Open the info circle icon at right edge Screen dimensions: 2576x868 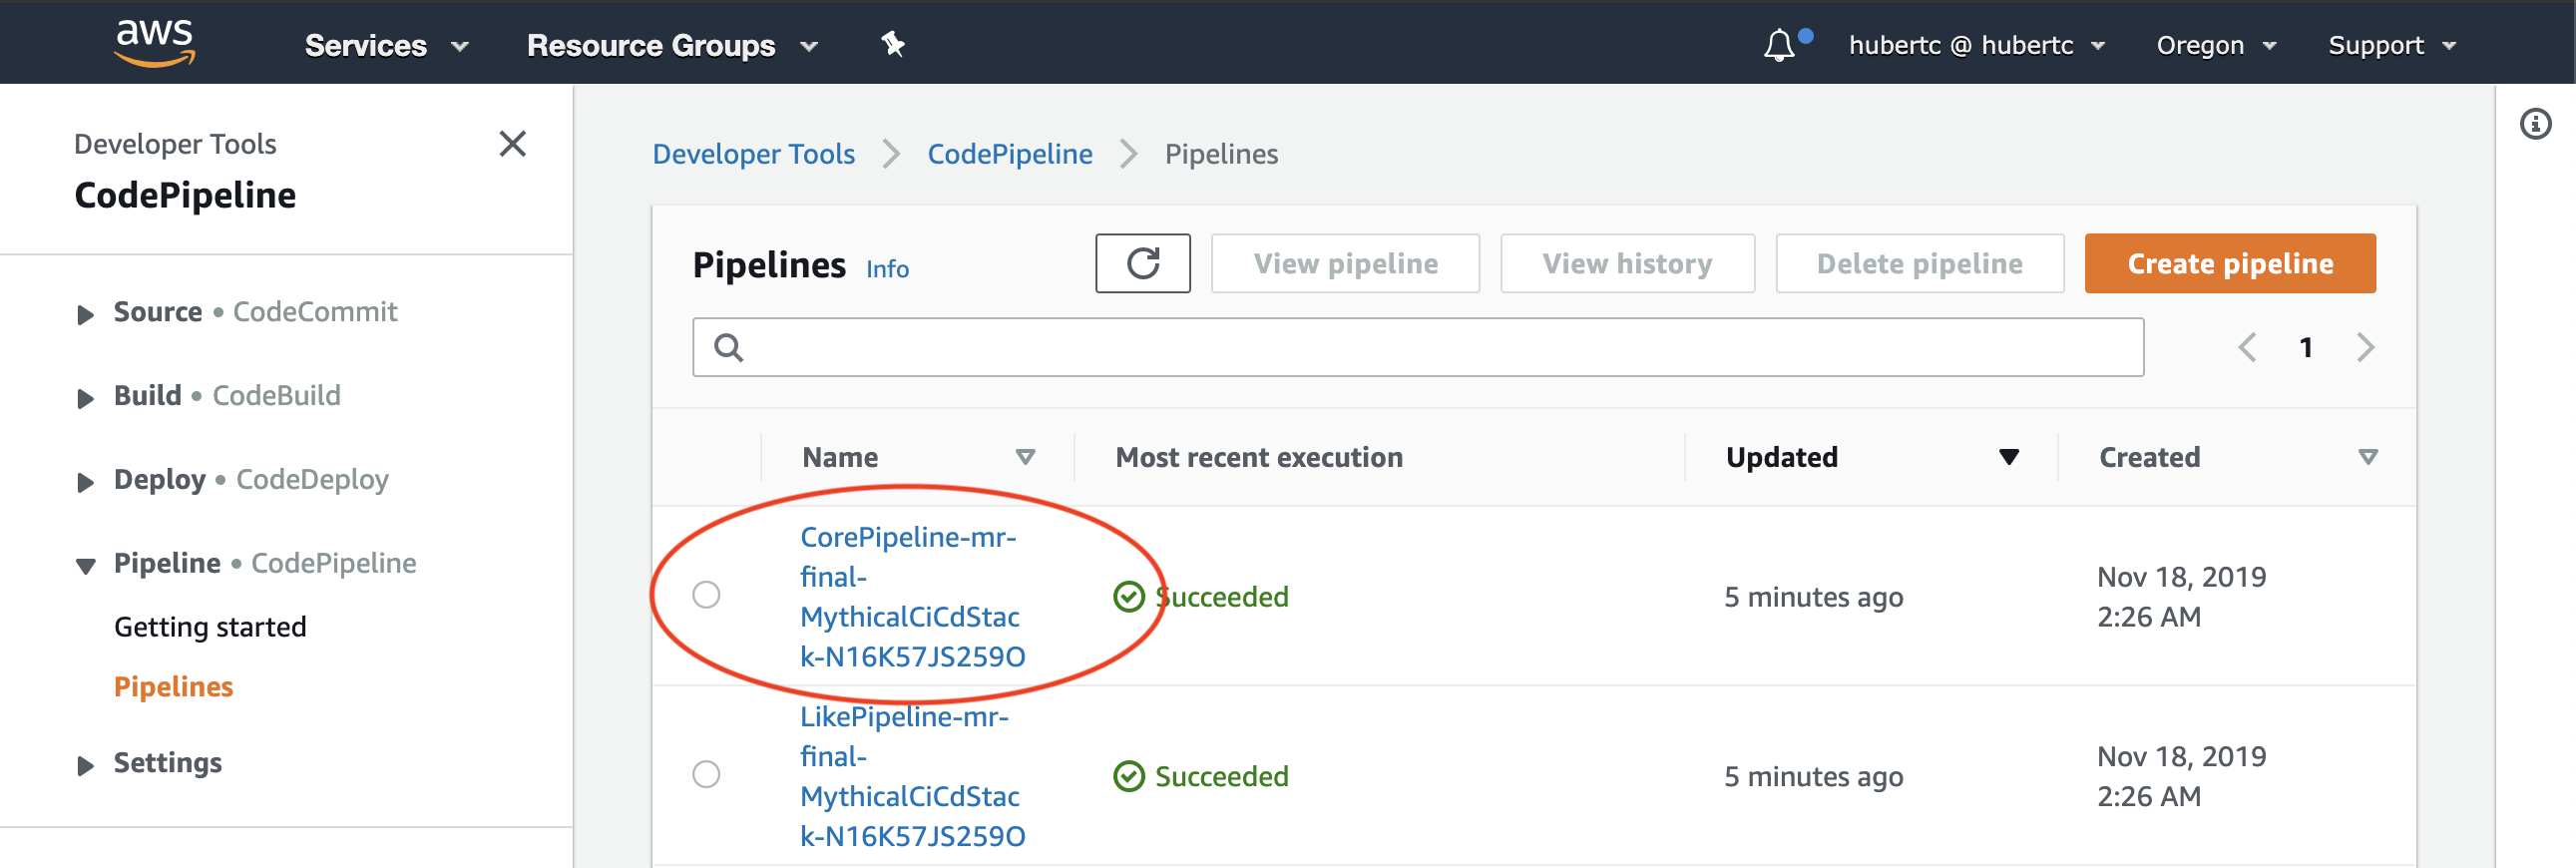click(2535, 124)
